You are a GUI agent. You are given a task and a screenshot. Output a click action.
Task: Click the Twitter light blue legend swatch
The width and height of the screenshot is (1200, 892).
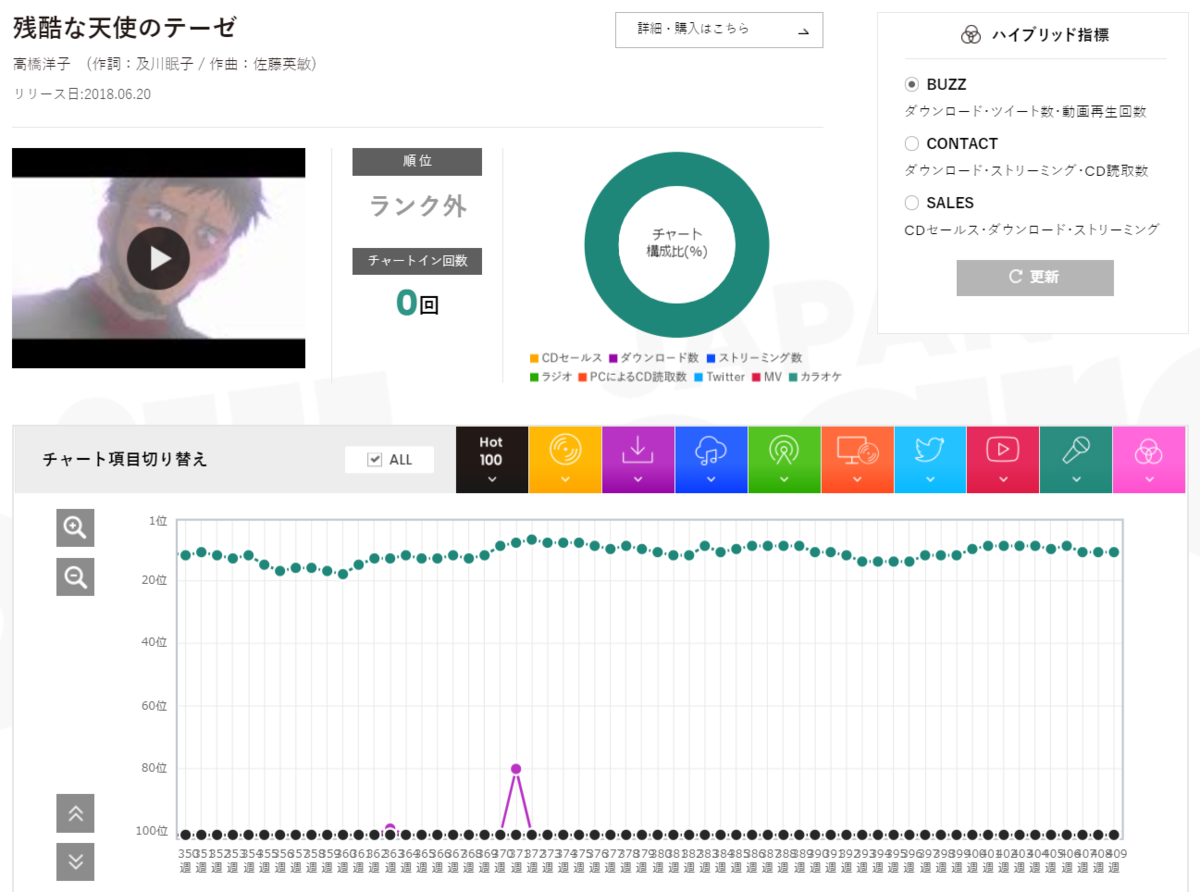point(699,377)
